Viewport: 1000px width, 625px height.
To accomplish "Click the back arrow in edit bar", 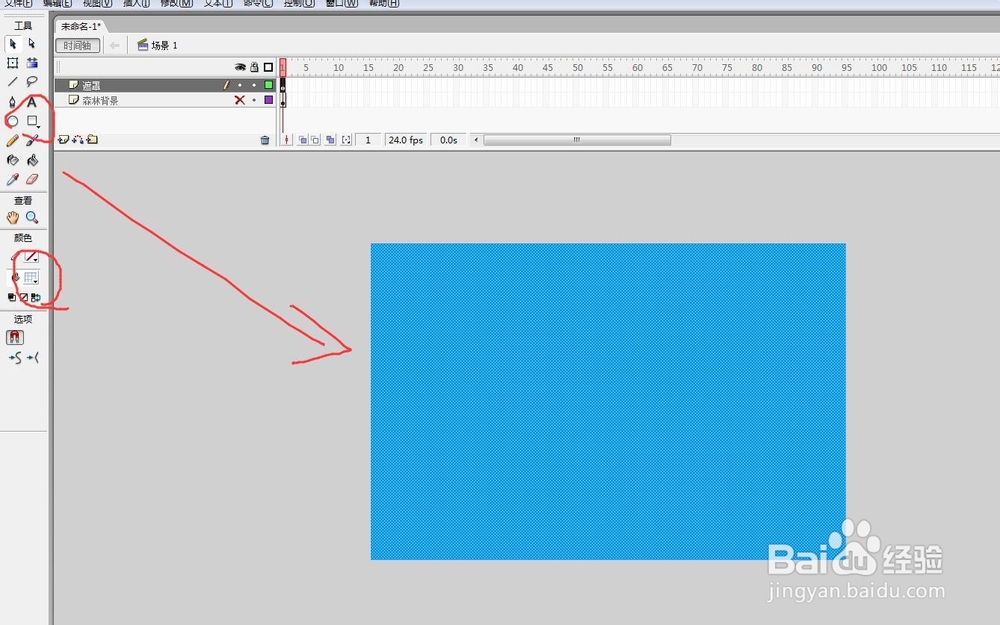I will pos(115,45).
